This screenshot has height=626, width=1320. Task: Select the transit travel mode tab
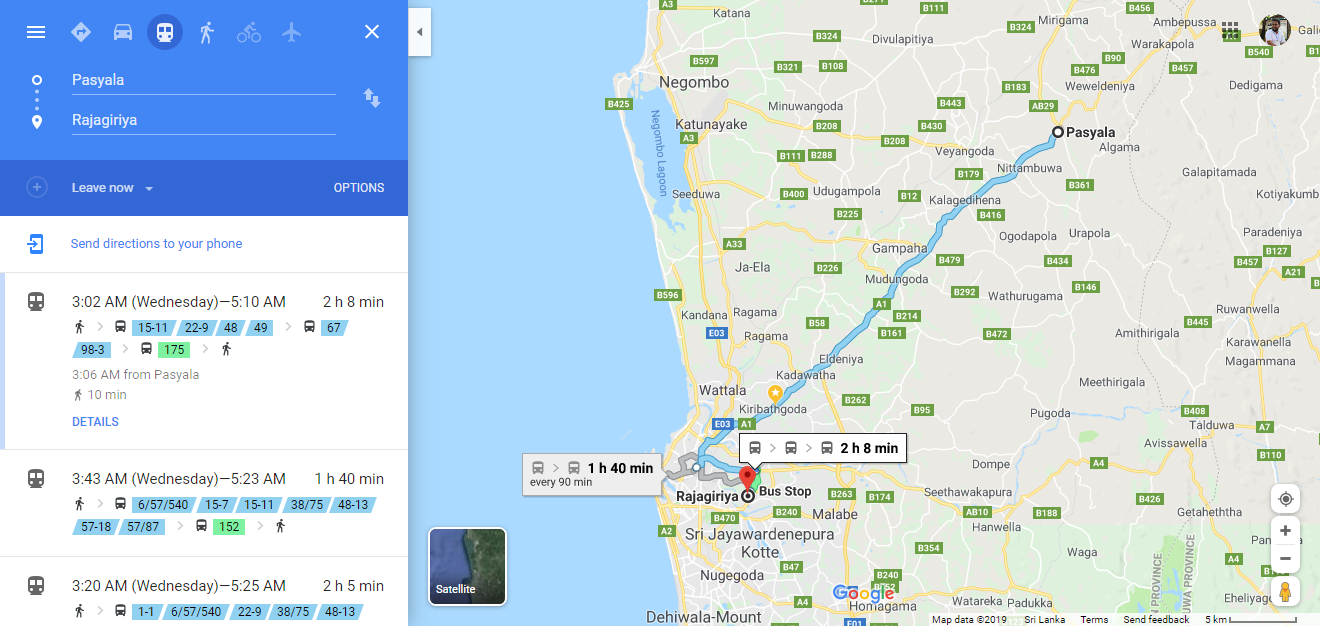click(165, 32)
